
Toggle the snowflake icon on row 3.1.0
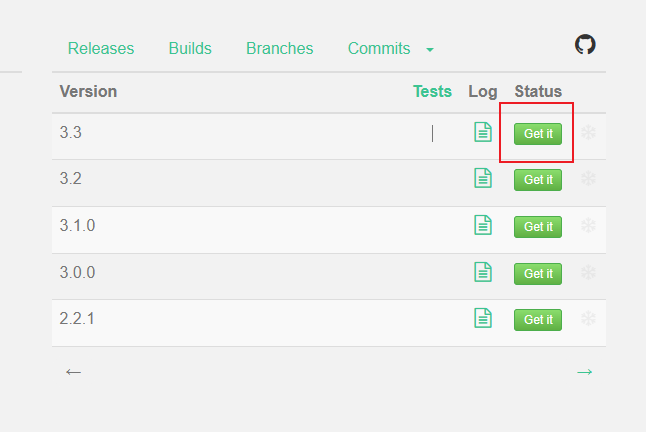(x=588, y=226)
